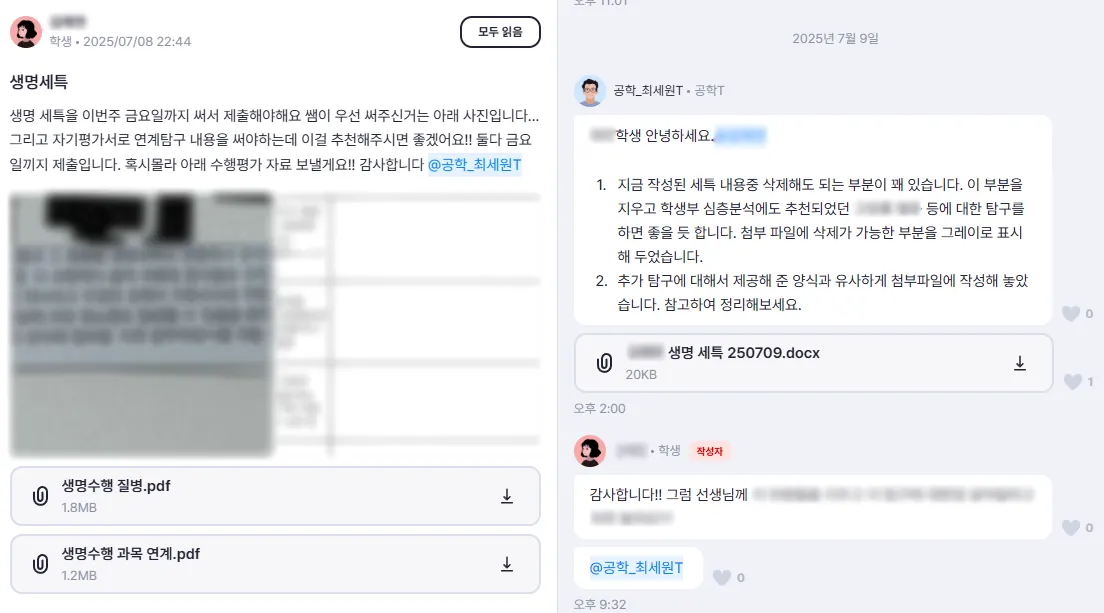This screenshot has height=613, width=1104.
Task: Open the blurred attached photo thumbnail
Action: pos(141,324)
